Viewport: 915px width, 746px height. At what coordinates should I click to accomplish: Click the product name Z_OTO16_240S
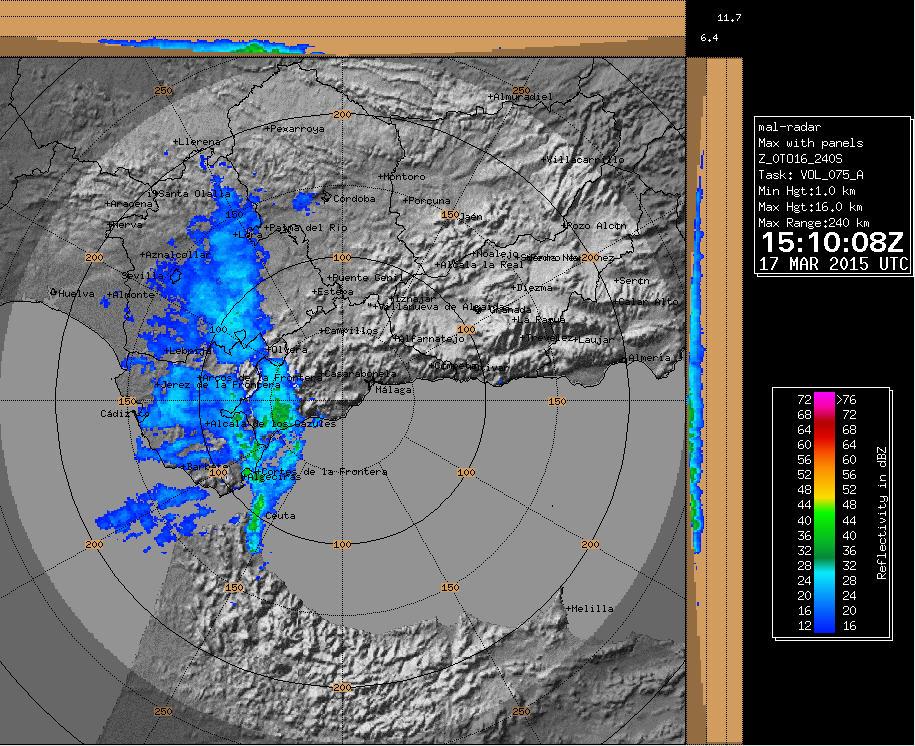[800, 159]
